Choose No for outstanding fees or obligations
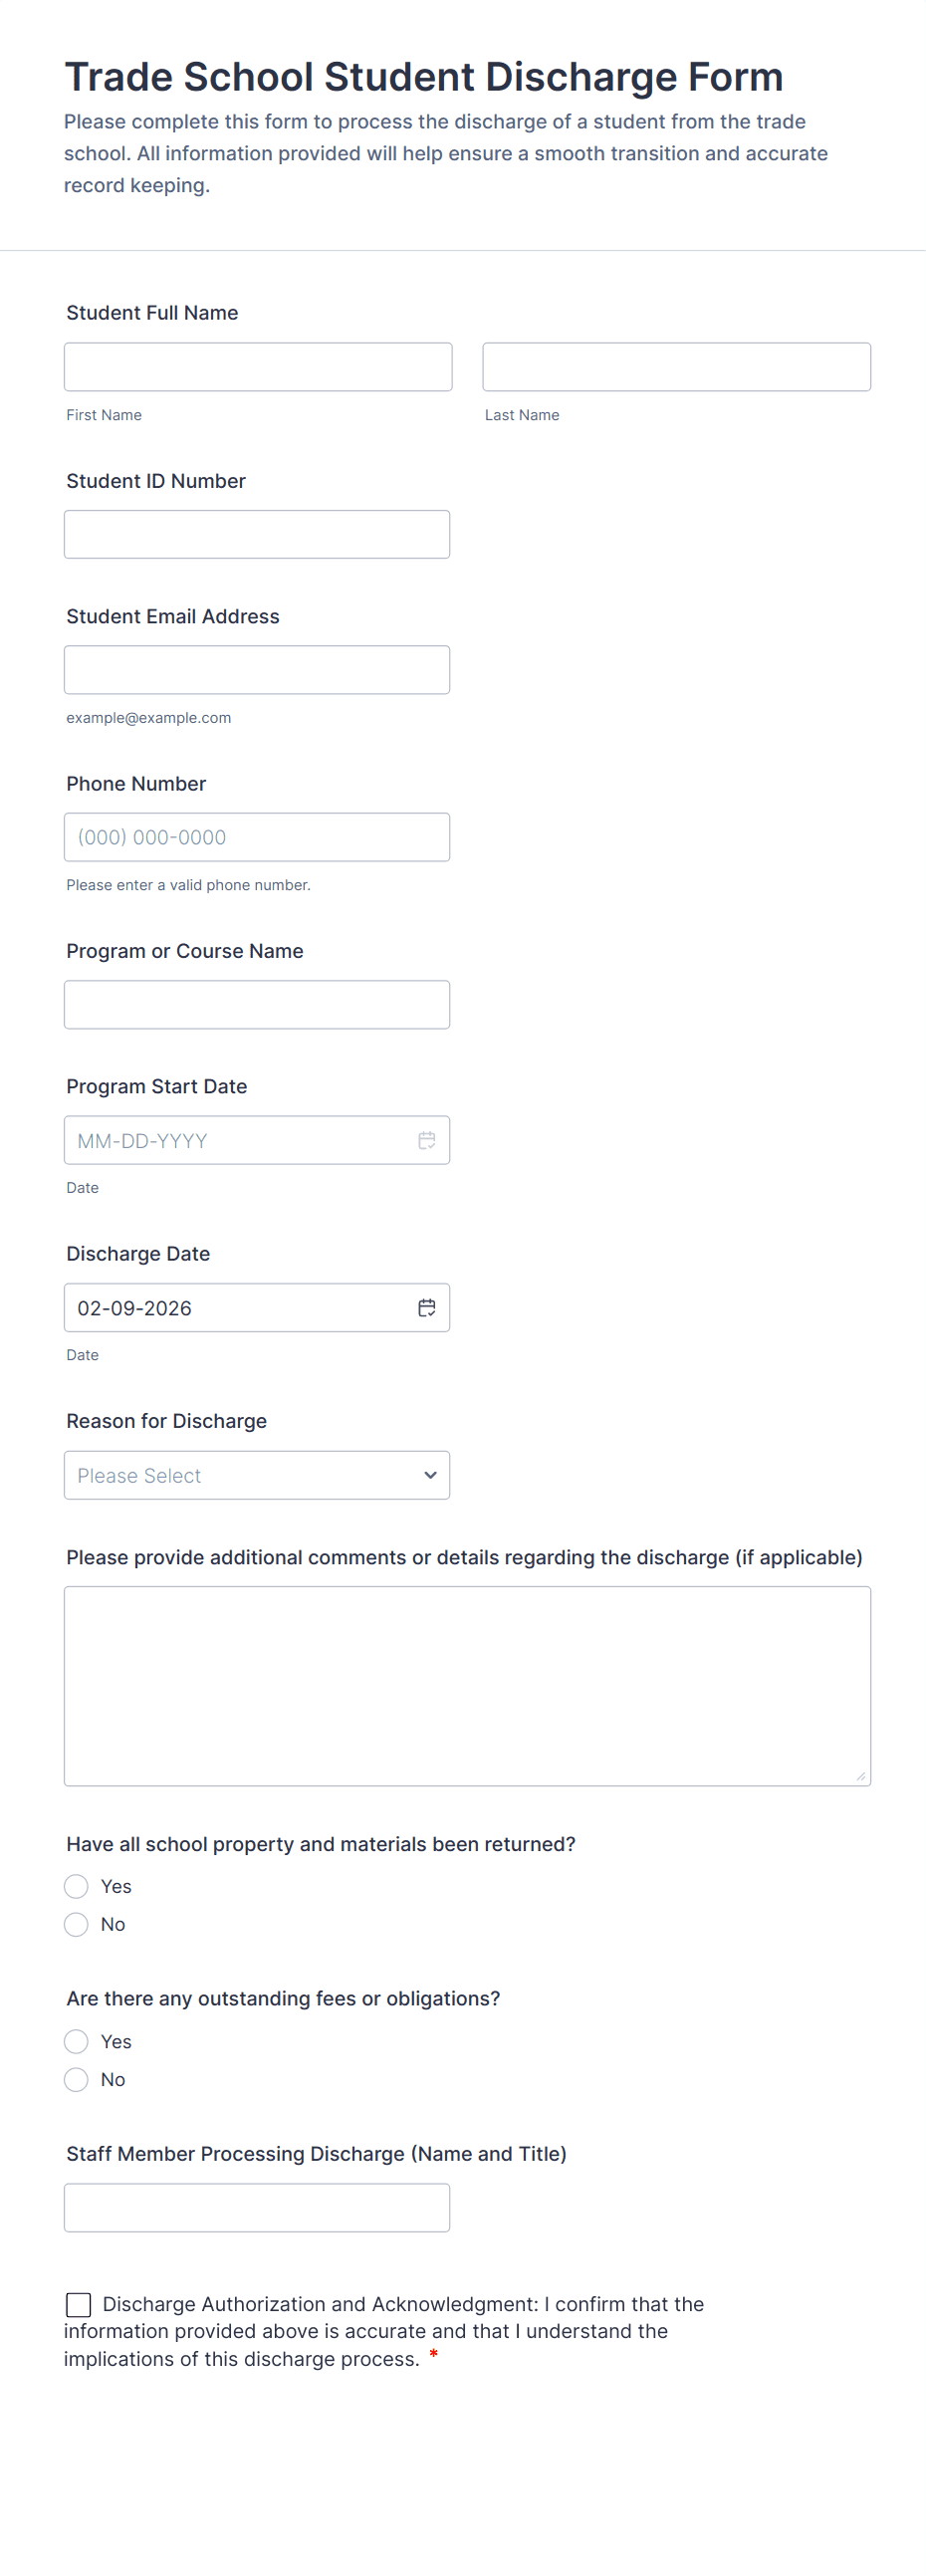 (76, 2079)
